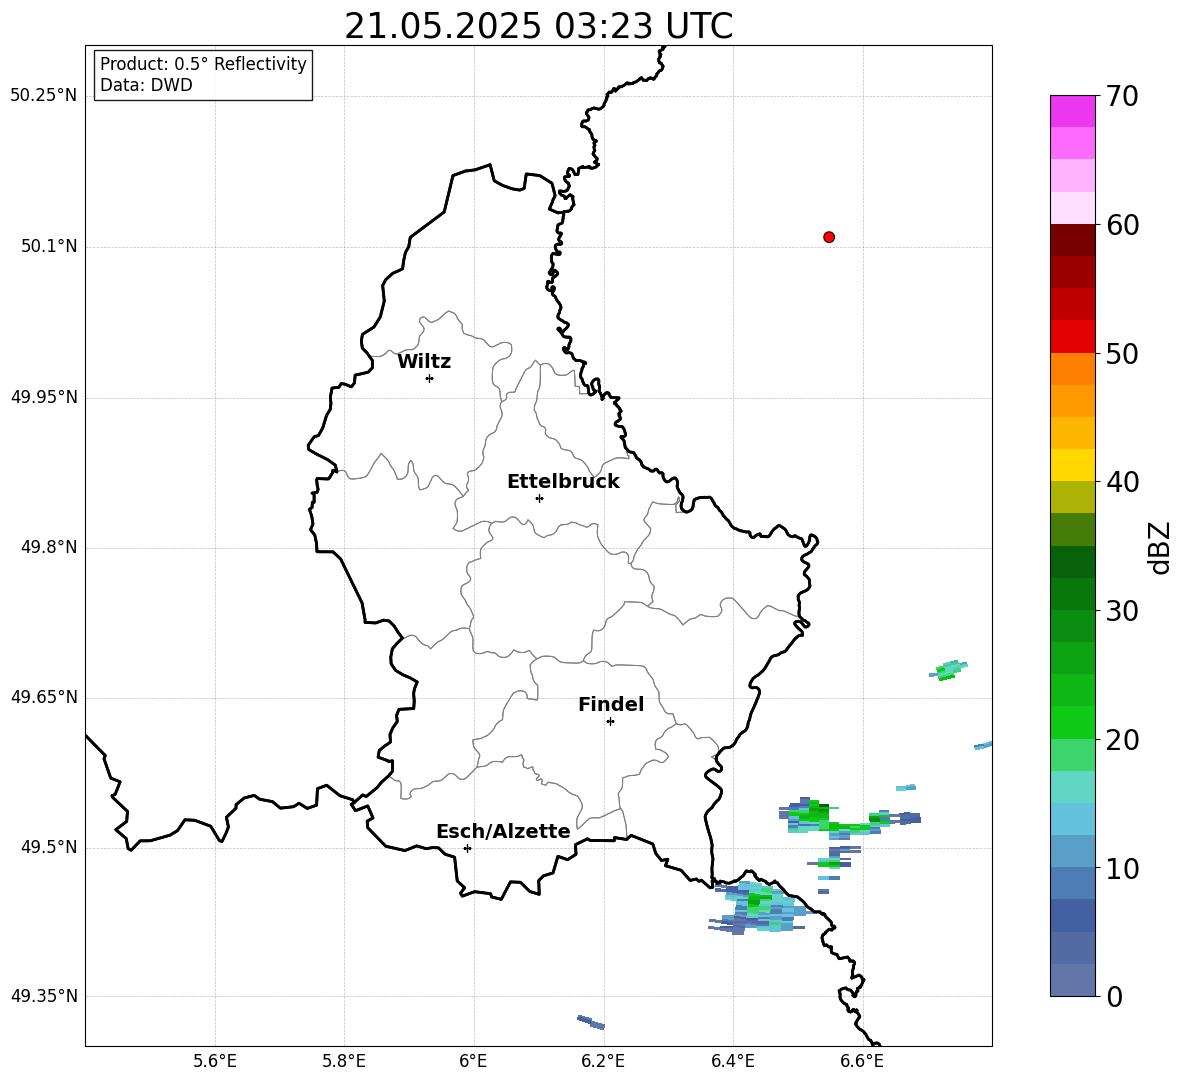Click the Wiltz station label

(x=424, y=362)
